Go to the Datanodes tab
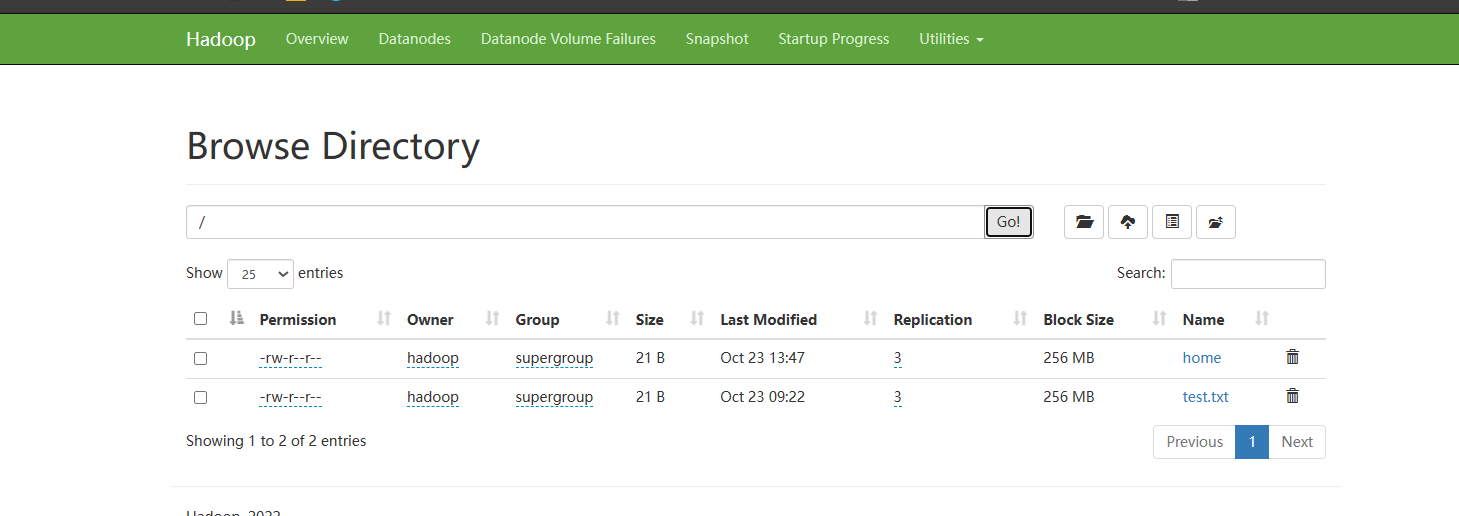This screenshot has width=1459, height=516. [x=414, y=39]
